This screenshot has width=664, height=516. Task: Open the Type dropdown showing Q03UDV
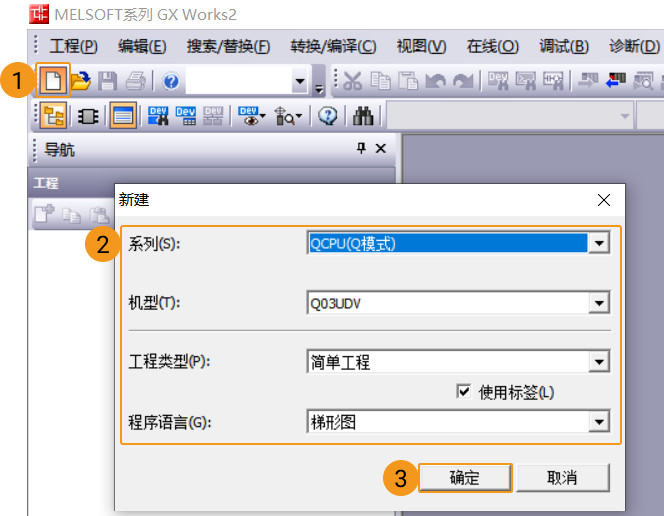point(599,303)
